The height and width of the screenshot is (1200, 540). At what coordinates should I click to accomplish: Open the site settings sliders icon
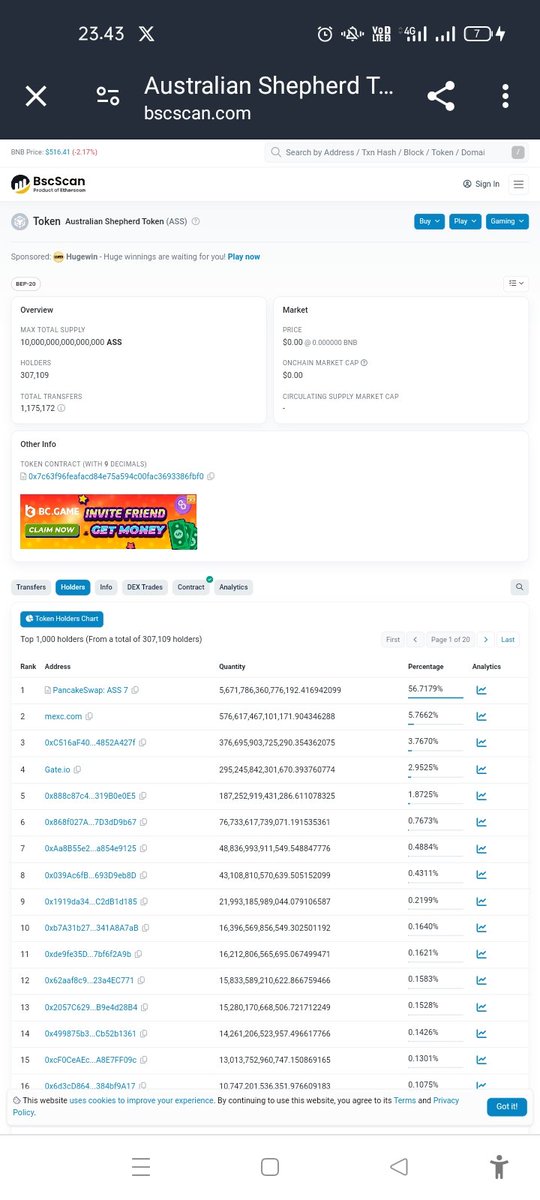pyautogui.click(x=108, y=96)
